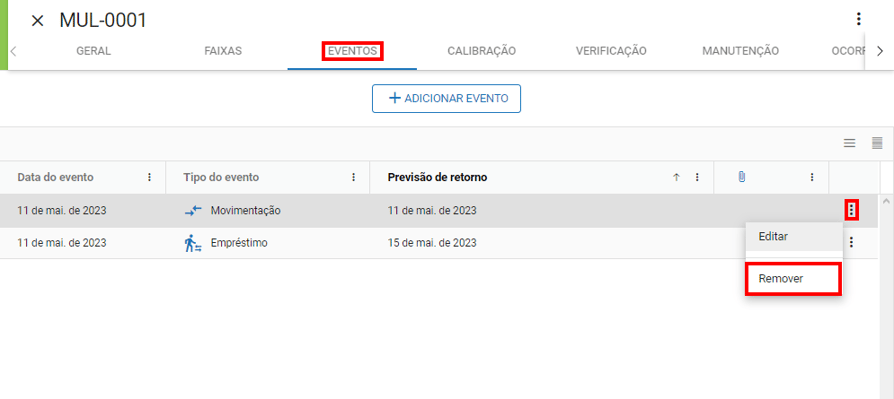Screen dimensions: 894x399
Task: Click the MUL-0001 title text
Action: coord(103,21)
